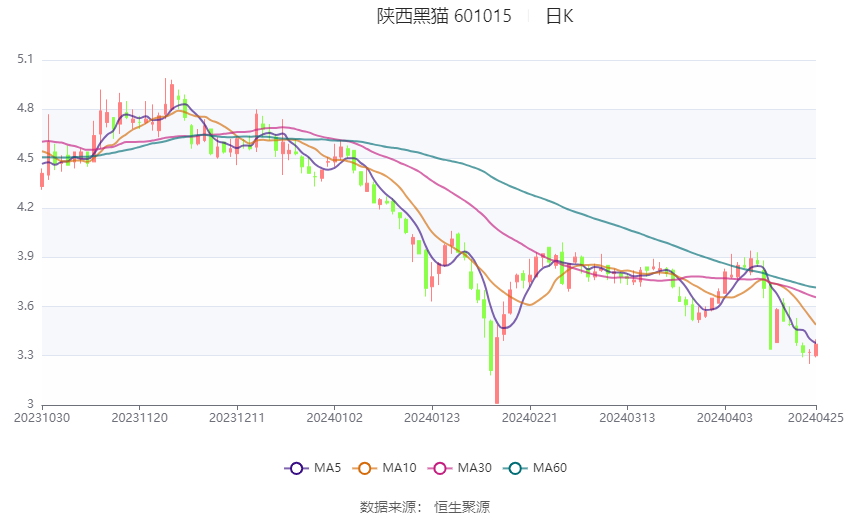The width and height of the screenshot is (850, 517).
Task: Click the pink MA30 legend circle marker
Action: (x=438, y=468)
